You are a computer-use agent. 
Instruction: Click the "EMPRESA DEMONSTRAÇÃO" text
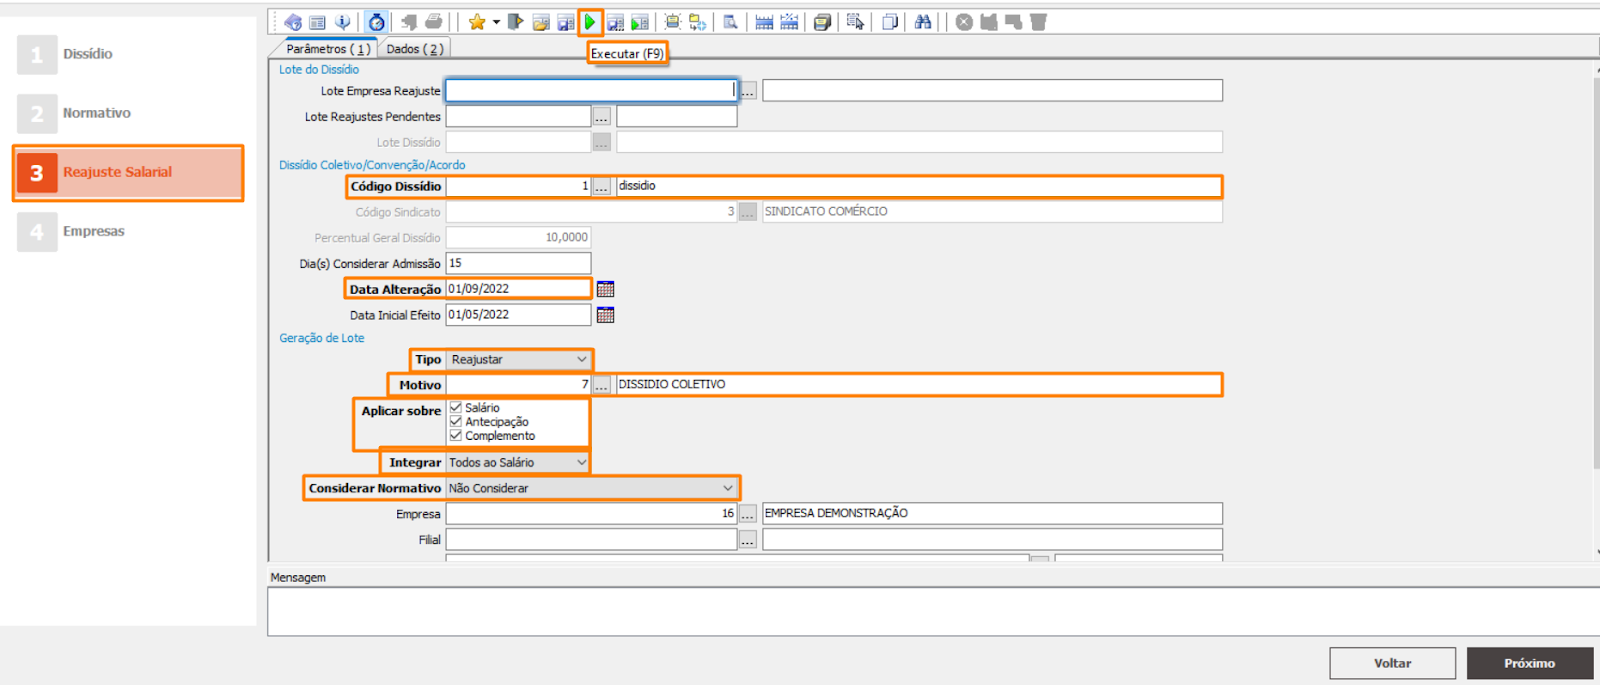pos(836,514)
